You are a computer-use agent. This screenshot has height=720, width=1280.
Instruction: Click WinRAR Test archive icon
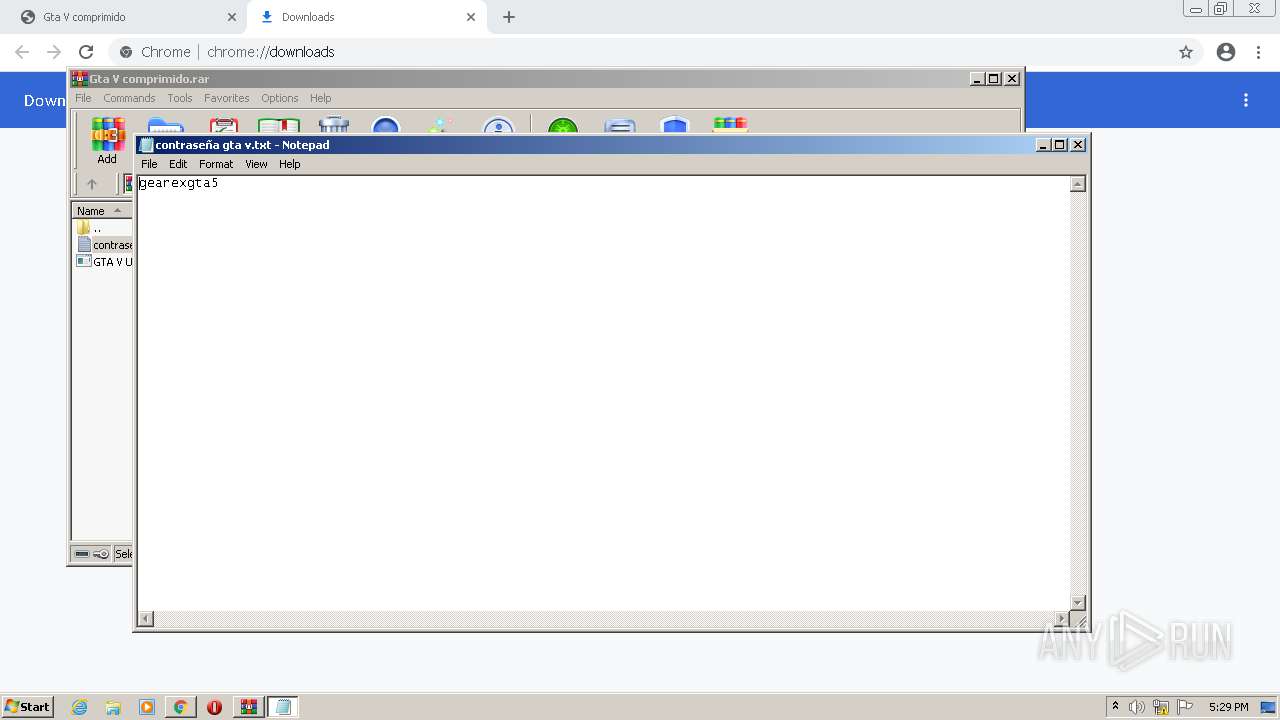coord(223,126)
